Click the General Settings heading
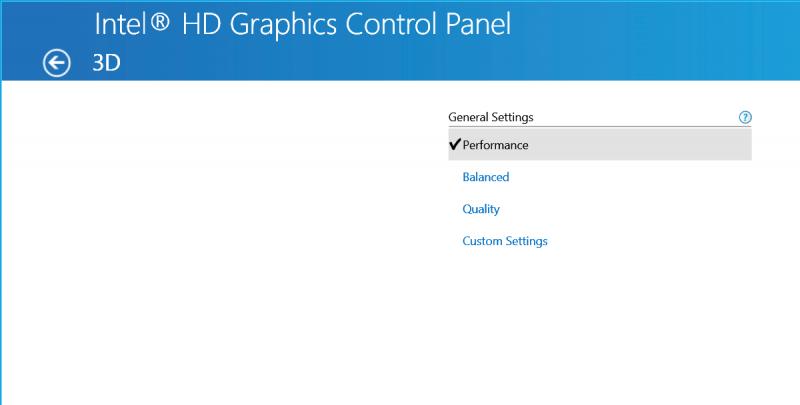The image size is (800, 405). pyautogui.click(x=491, y=117)
